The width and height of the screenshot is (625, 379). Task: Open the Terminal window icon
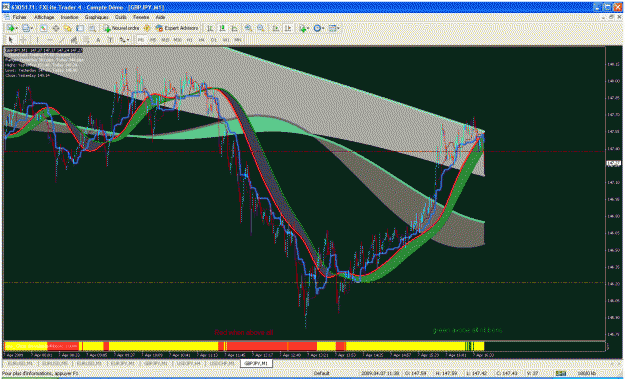pos(80,28)
